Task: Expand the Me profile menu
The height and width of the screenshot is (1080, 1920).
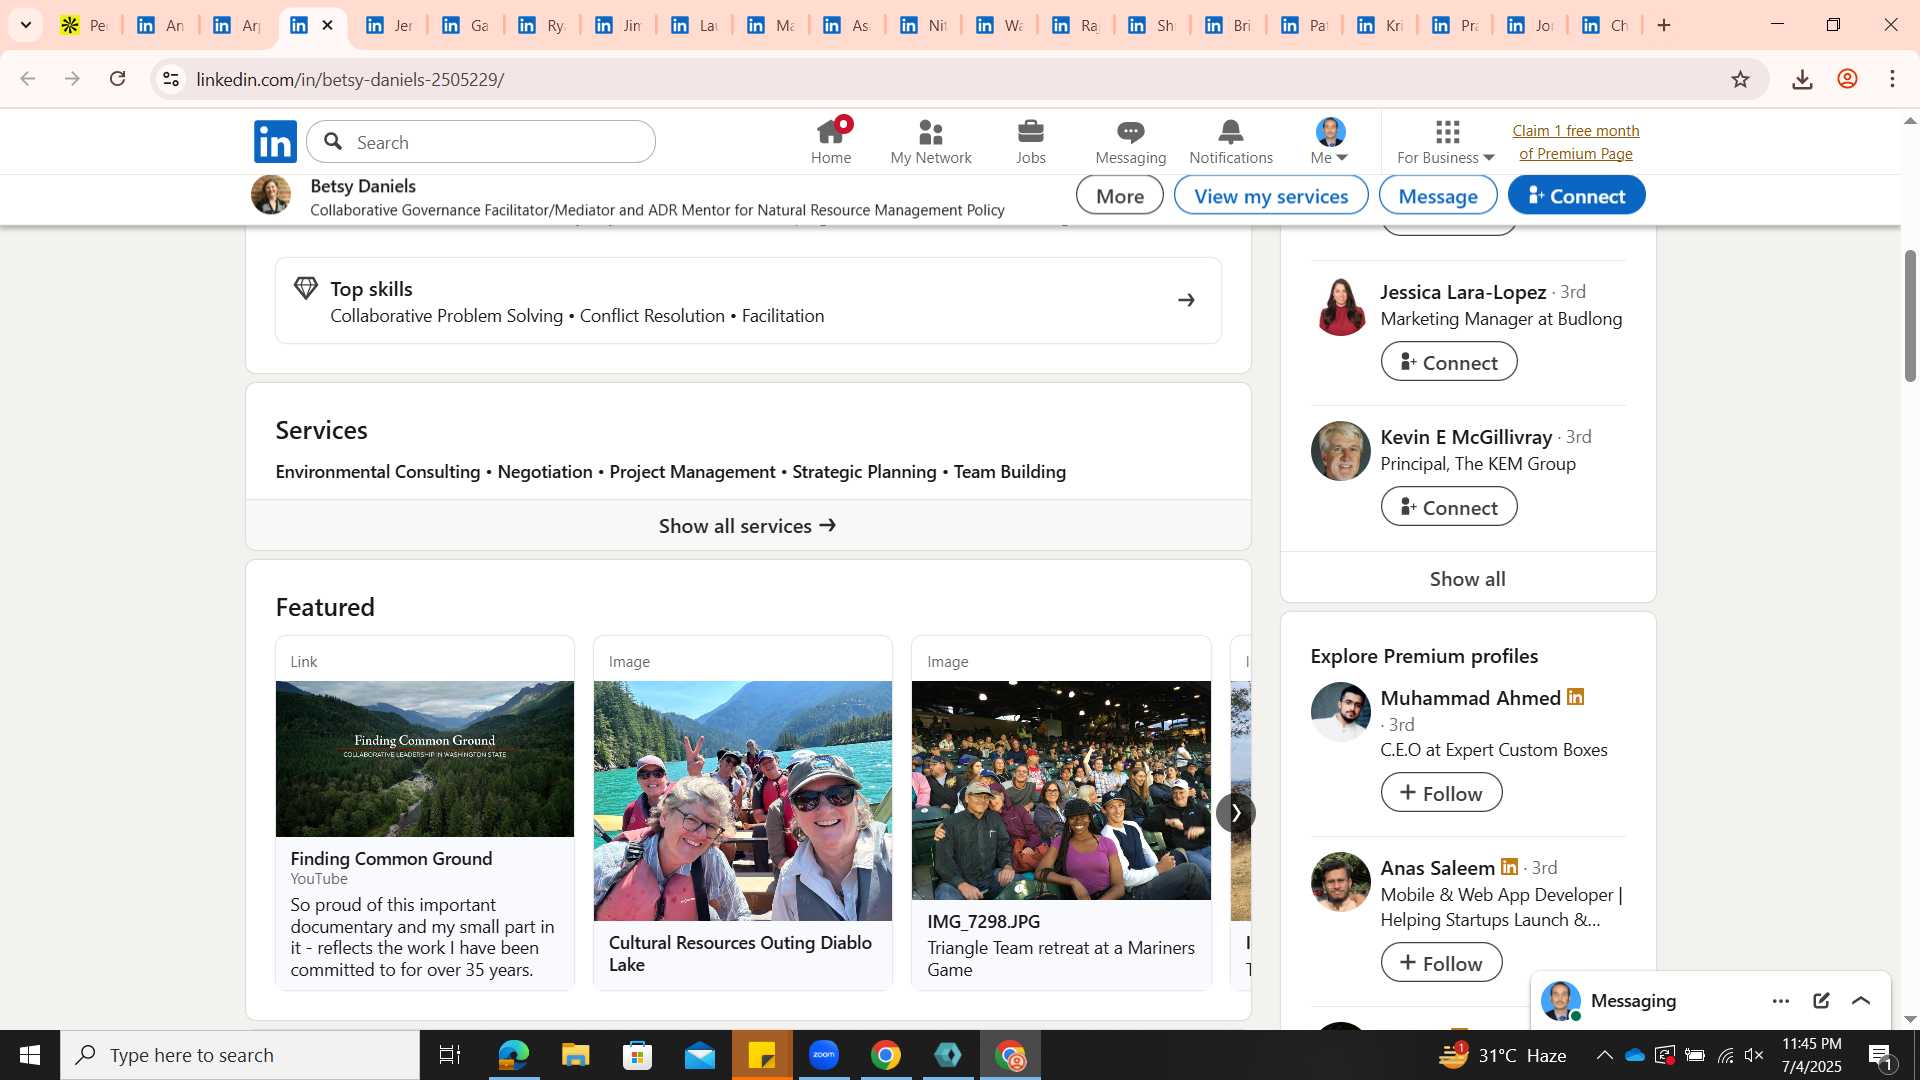Action: tap(1330, 141)
